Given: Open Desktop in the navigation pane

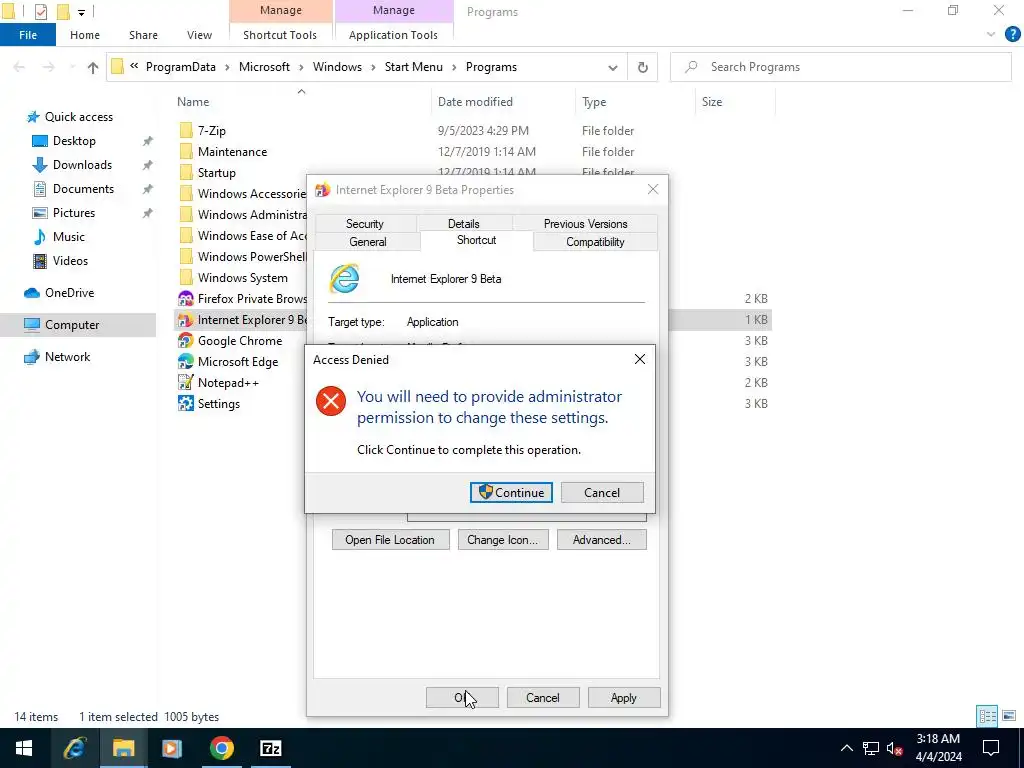Looking at the screenshot, I should pyautogui.click(x=74, y=141).
